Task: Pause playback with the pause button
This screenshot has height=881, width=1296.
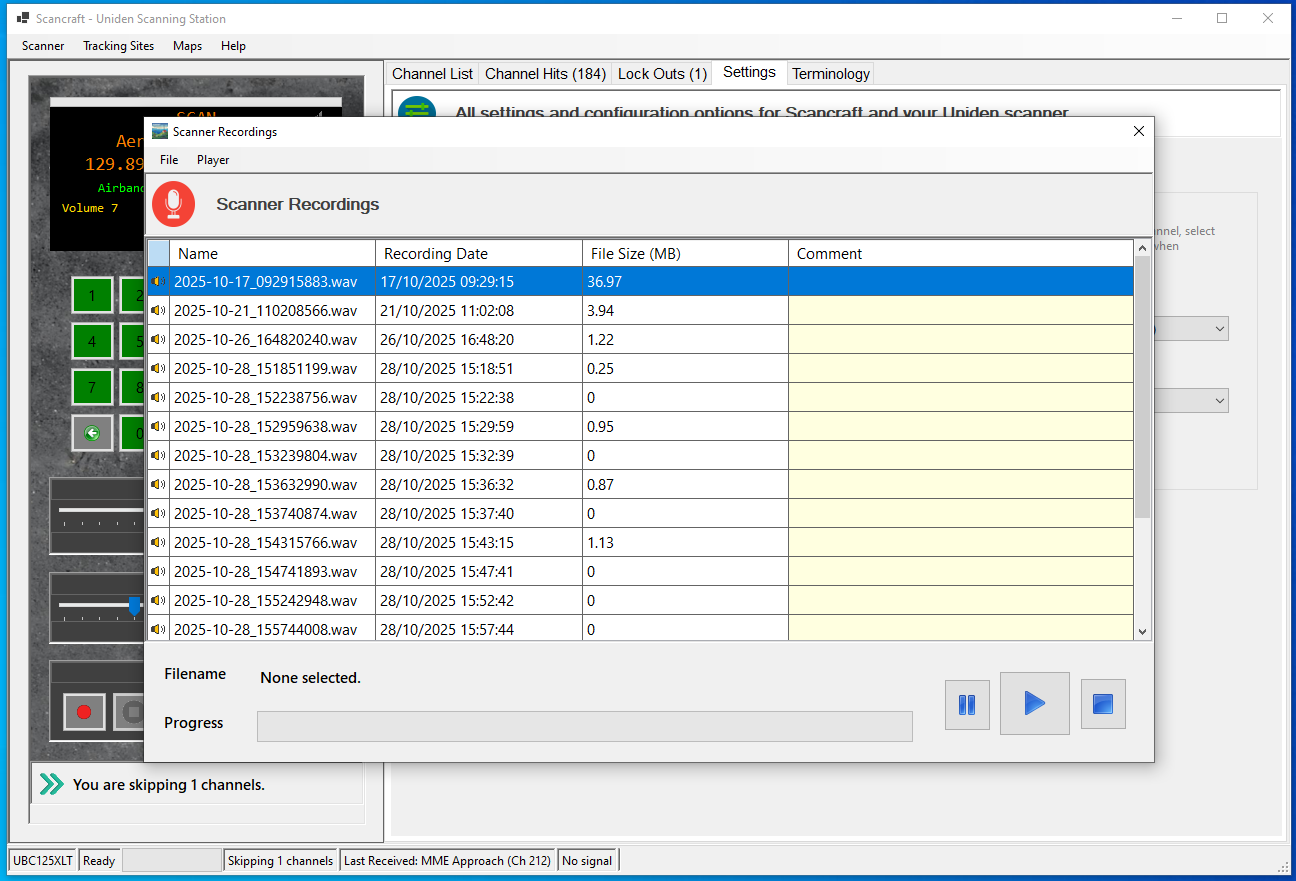Action: [x=967, y=705]
